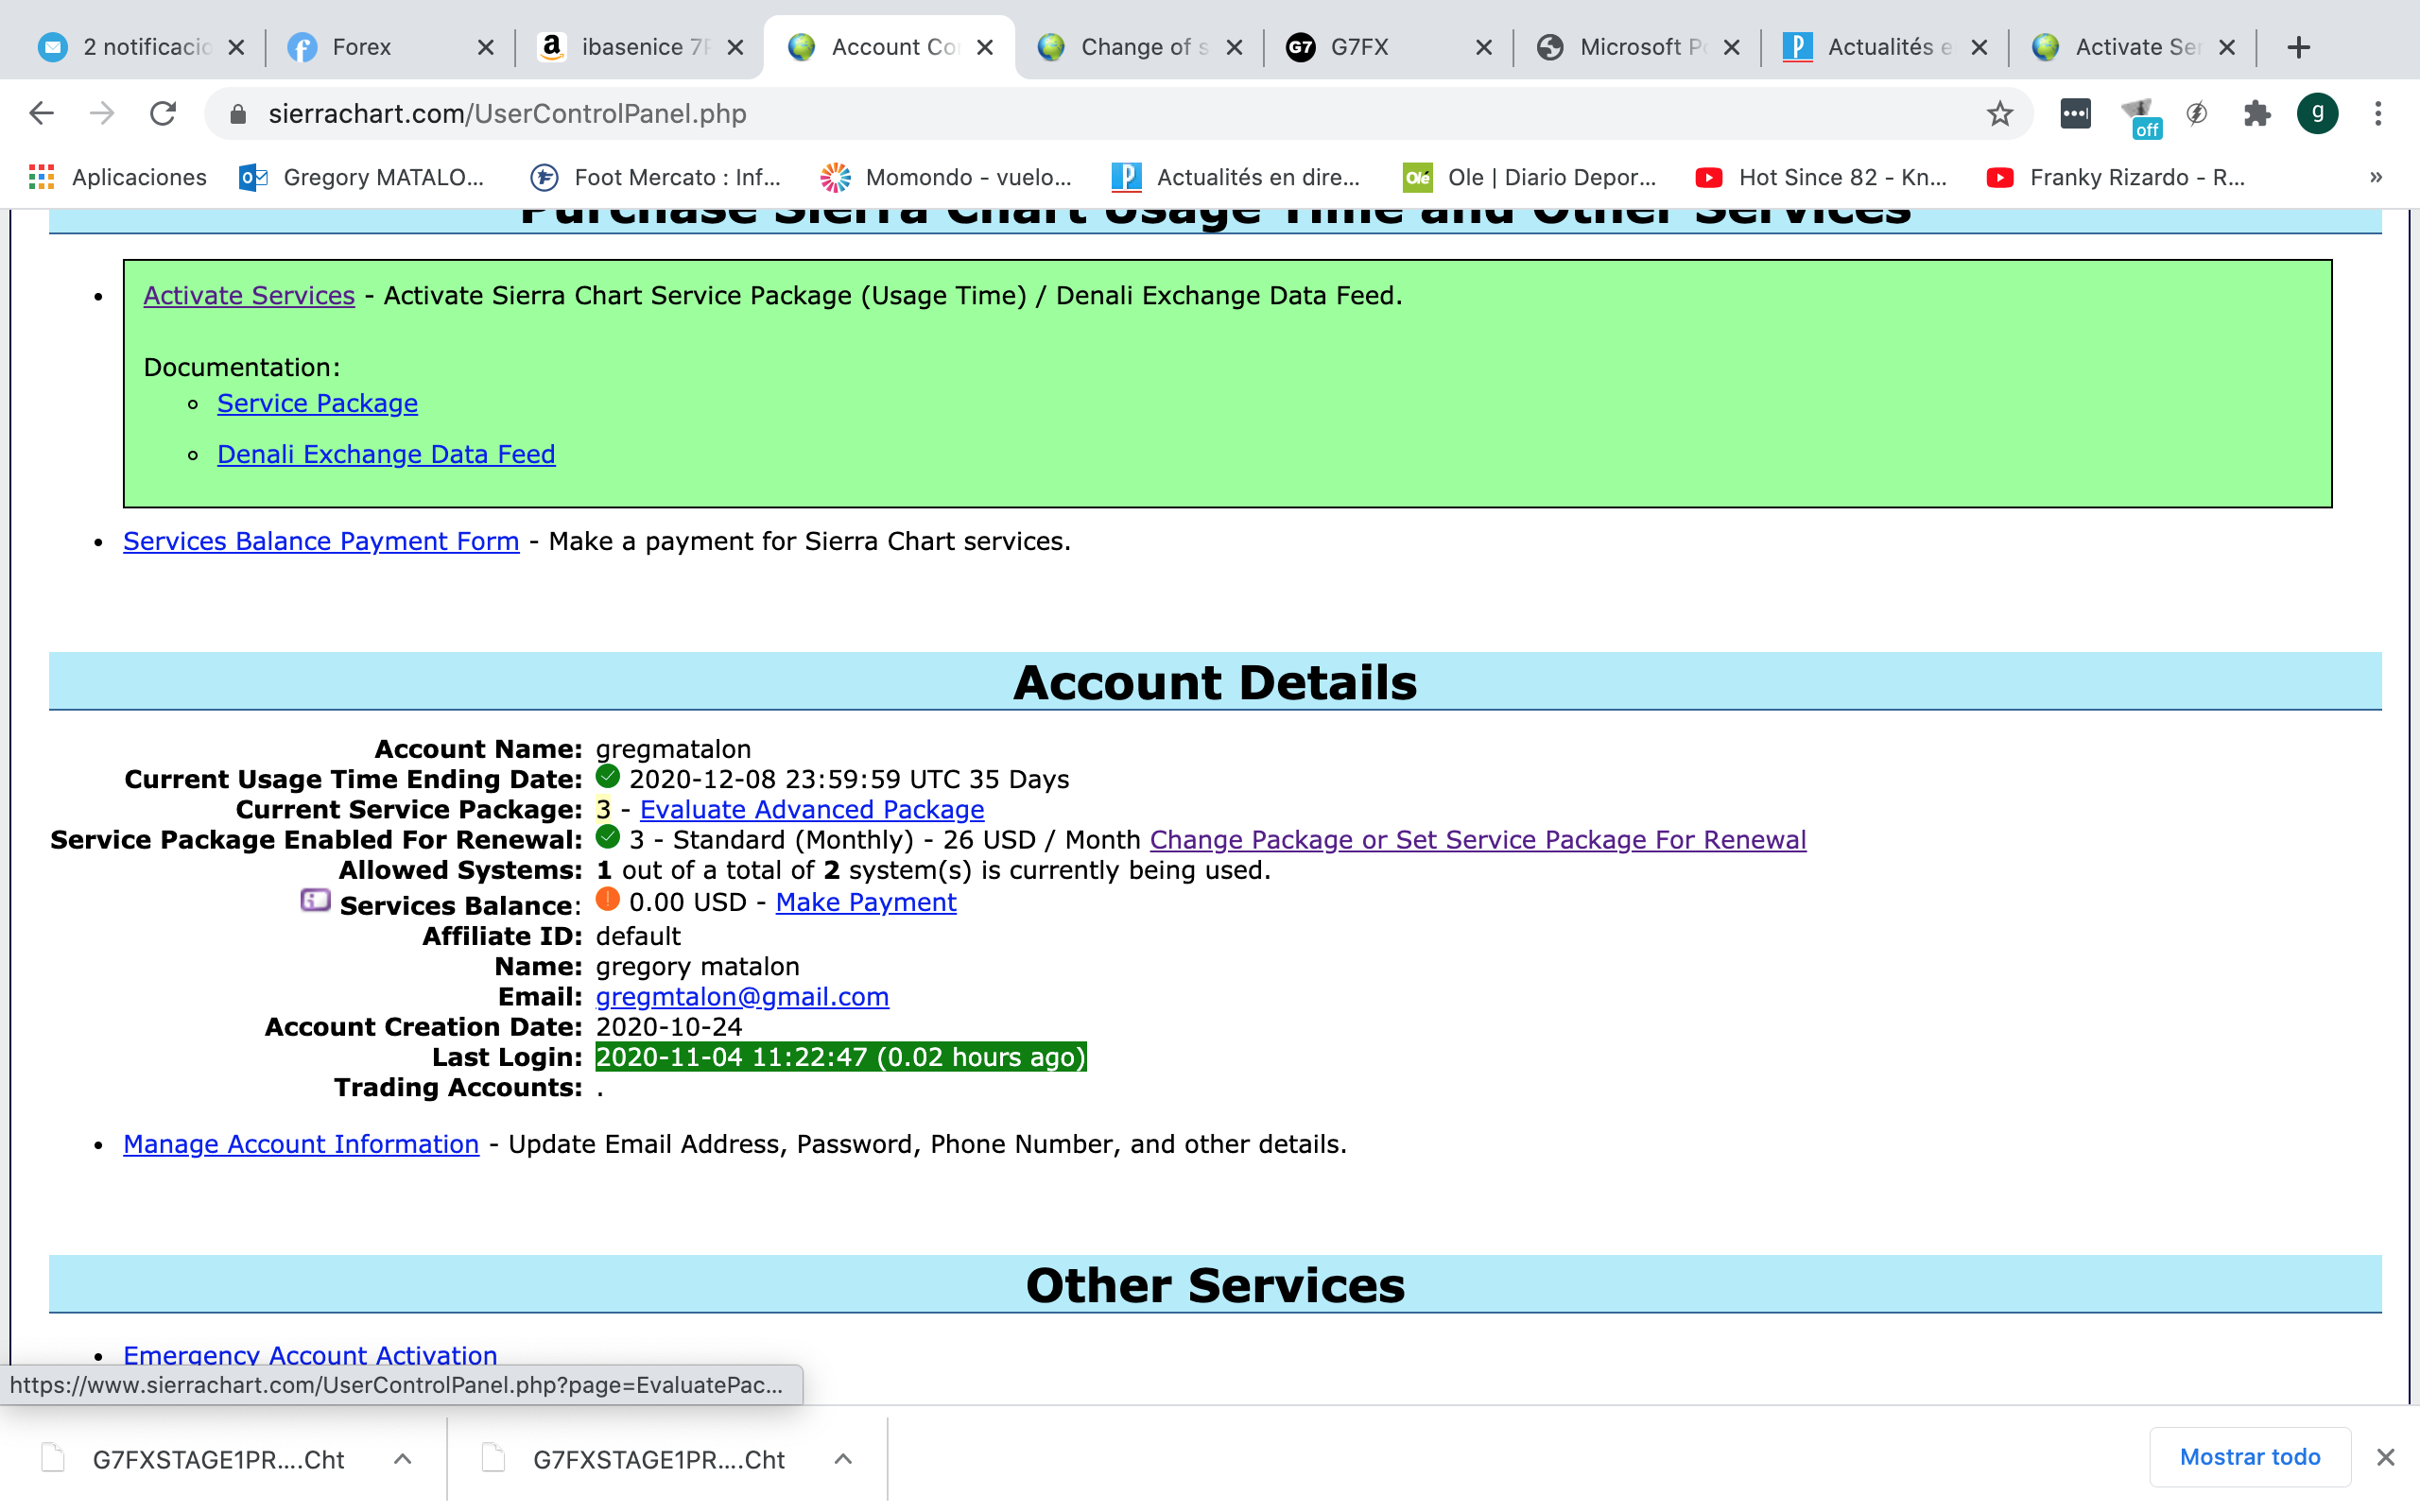The height and width of the screenshot is (1512, 2420).
Task: Open a new tab with plus button
Action: point(2298,47)
